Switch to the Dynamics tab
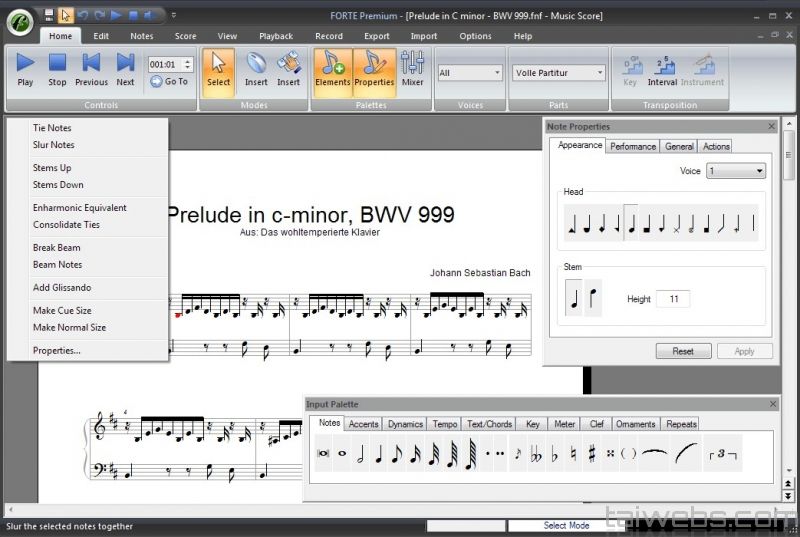800x537 pixels. coord(405,424)
